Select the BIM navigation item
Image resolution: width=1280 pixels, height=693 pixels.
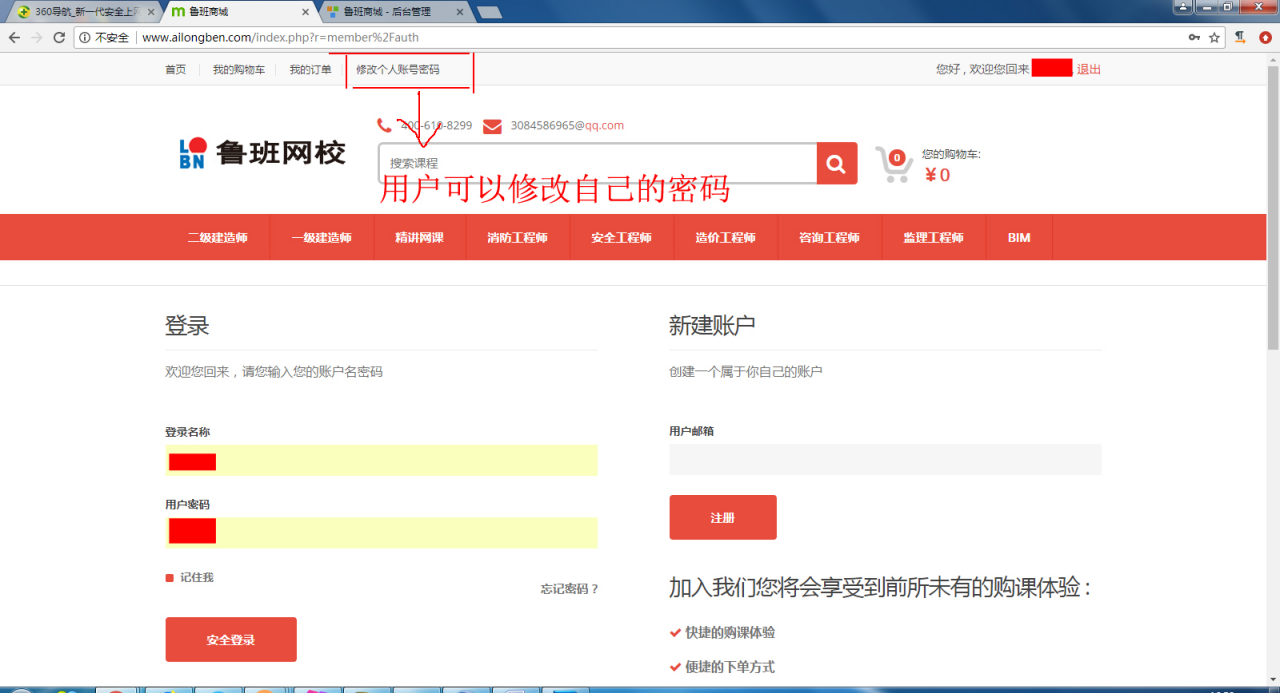click(x=1018, y=238)
